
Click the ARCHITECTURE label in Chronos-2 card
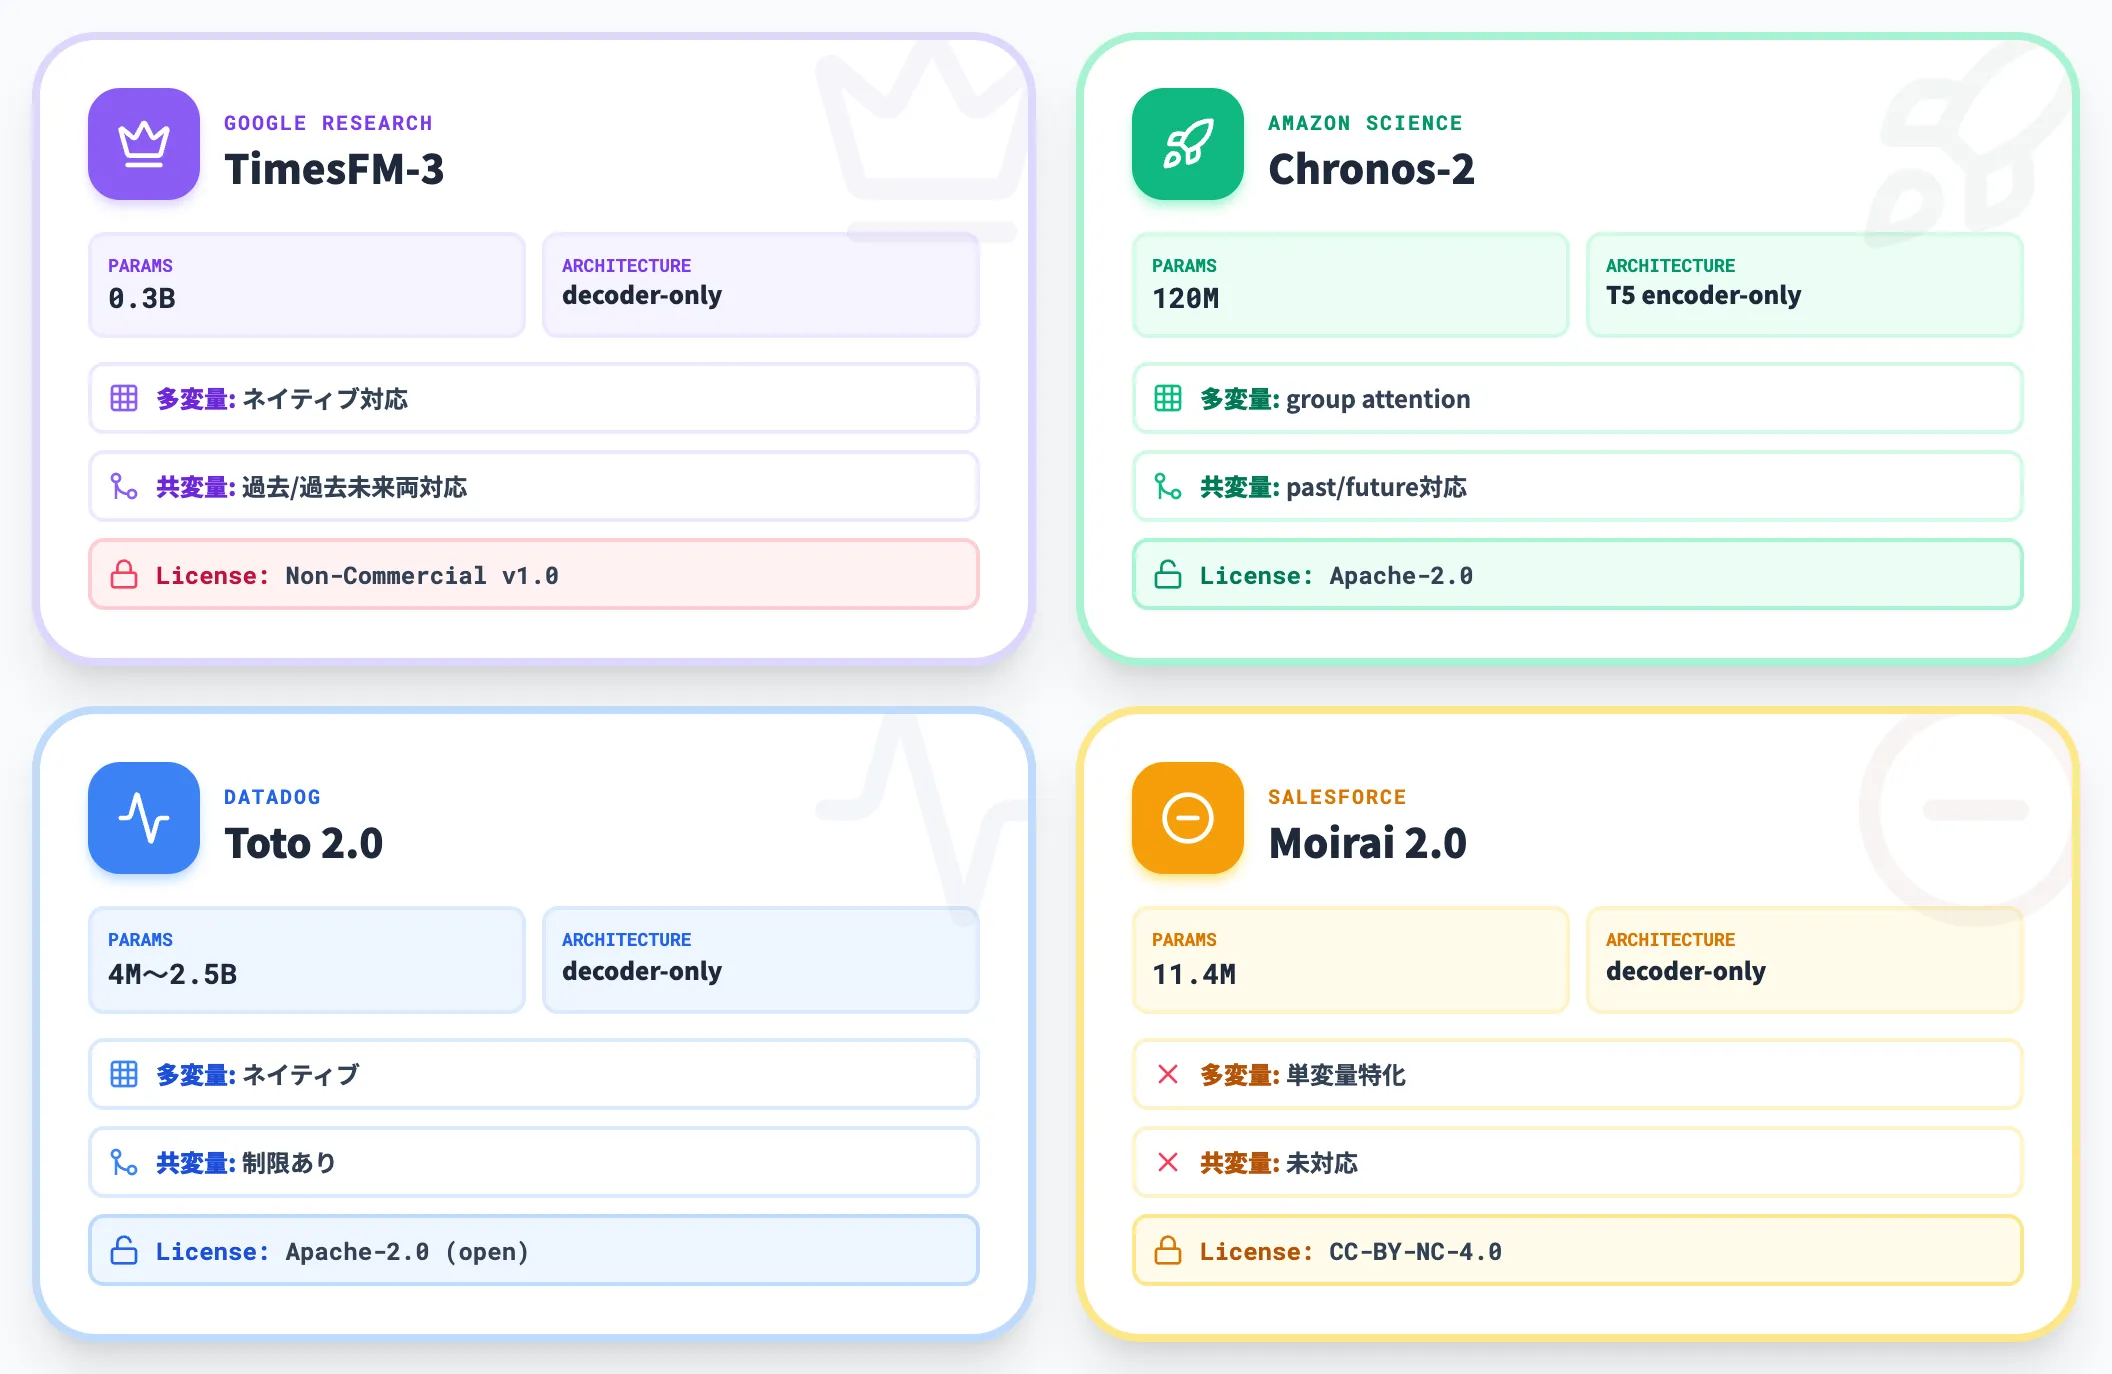[1670, 266]
